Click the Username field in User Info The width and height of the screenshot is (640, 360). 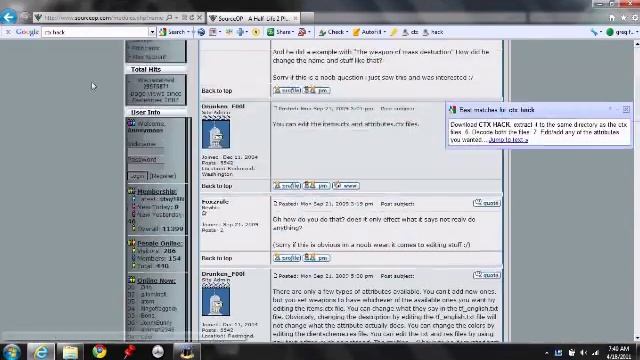tap(147, 151)
